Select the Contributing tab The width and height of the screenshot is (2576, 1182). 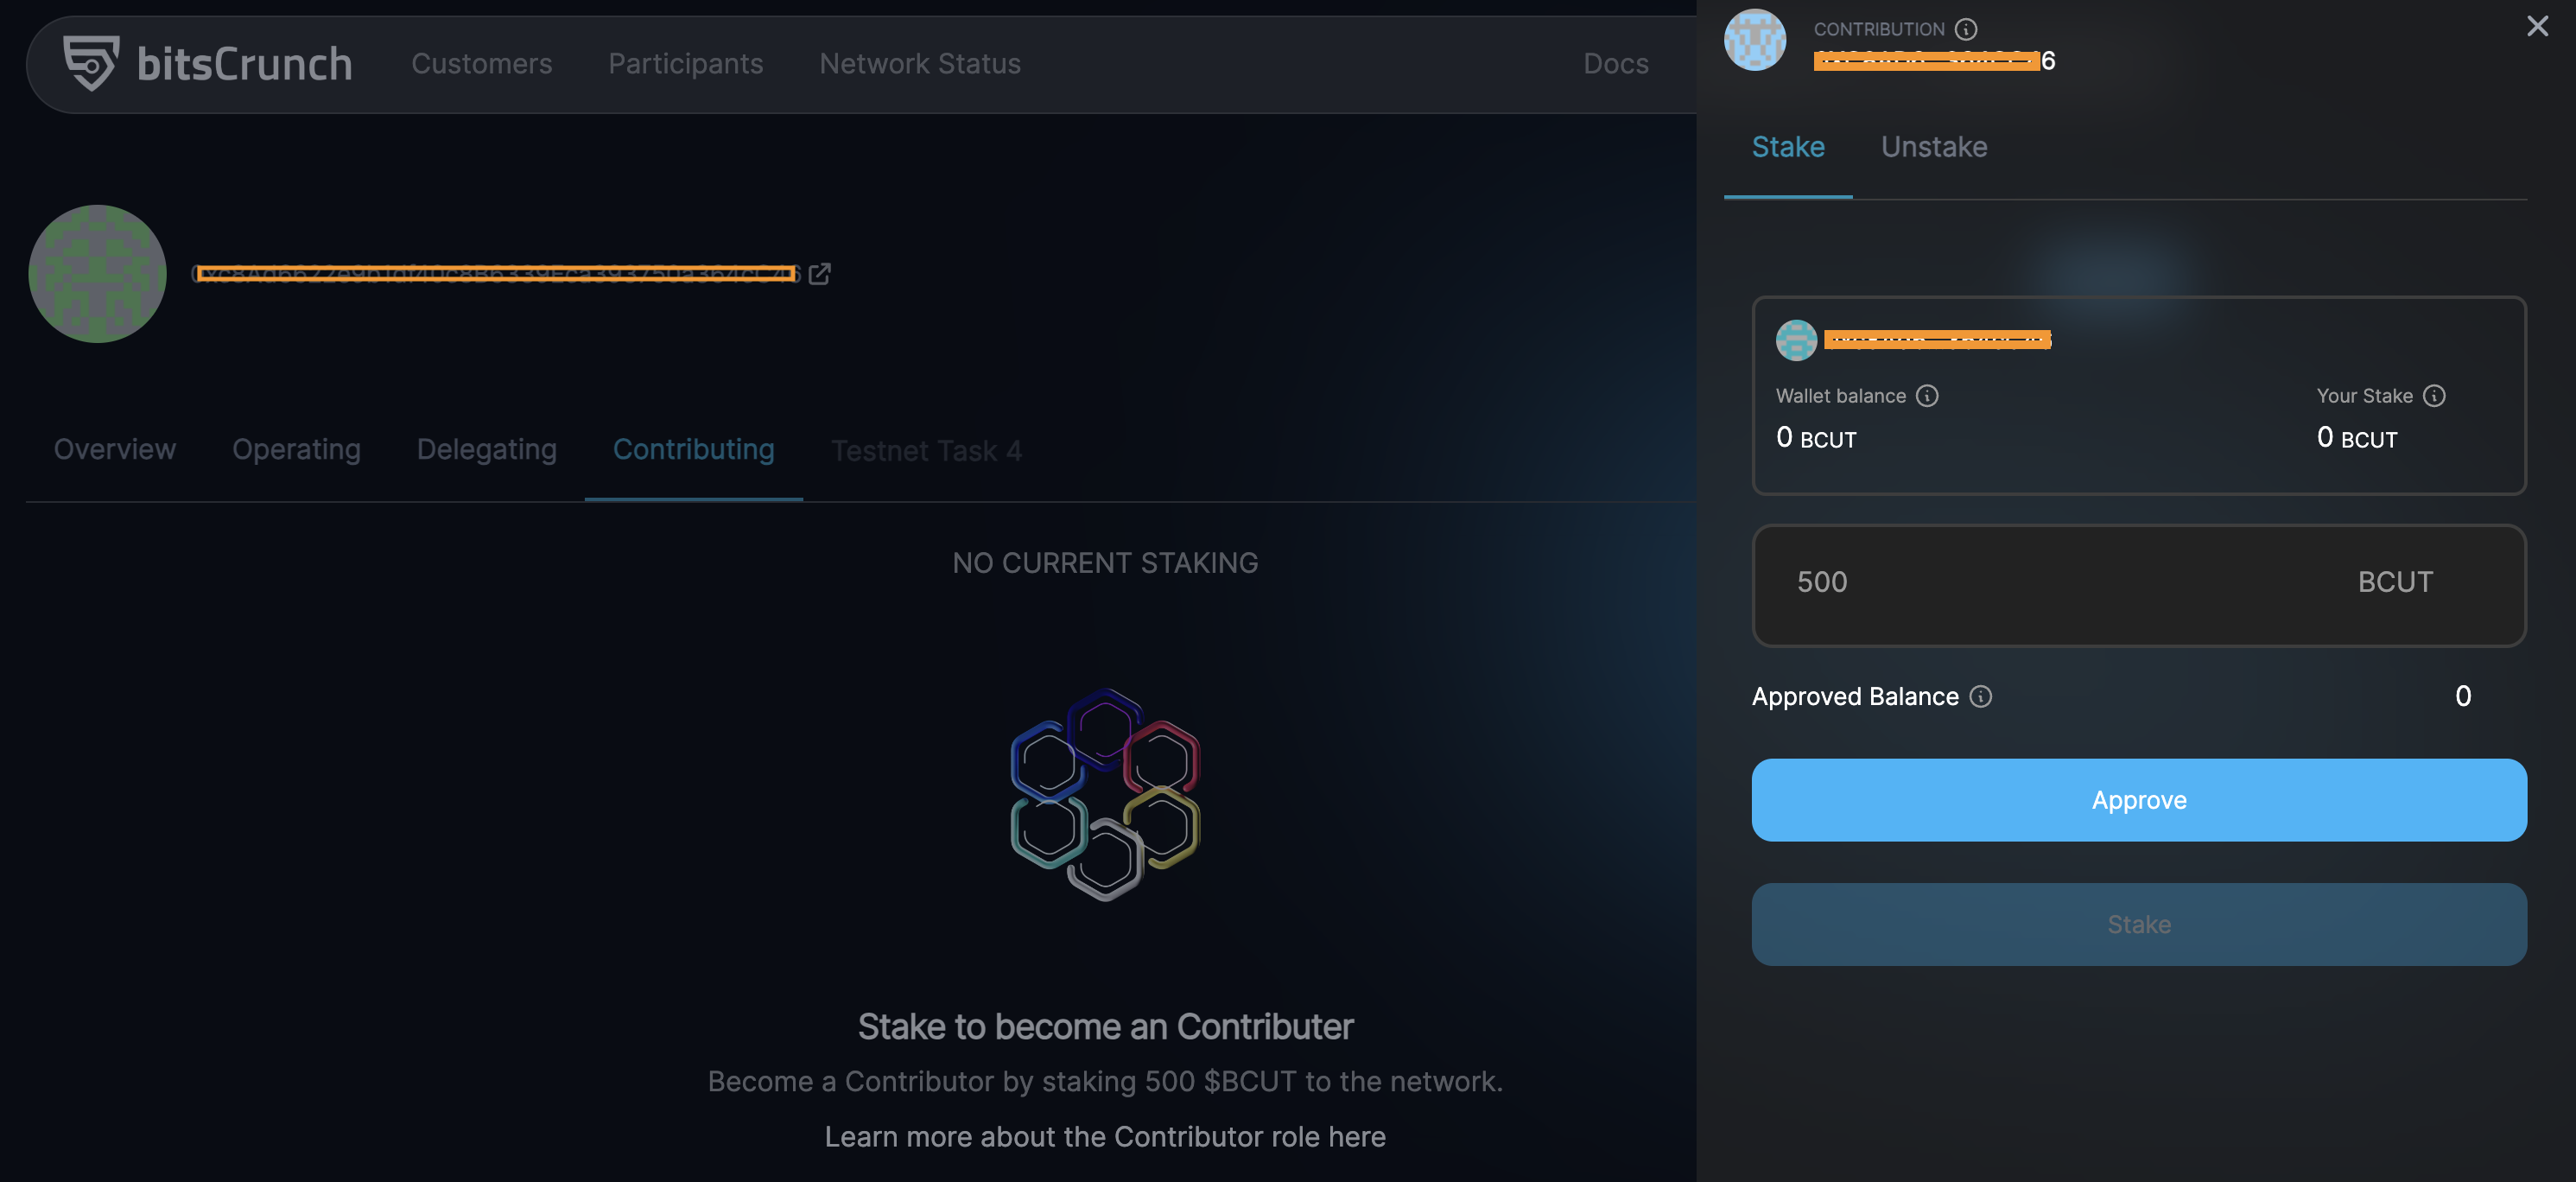[693, 450]
